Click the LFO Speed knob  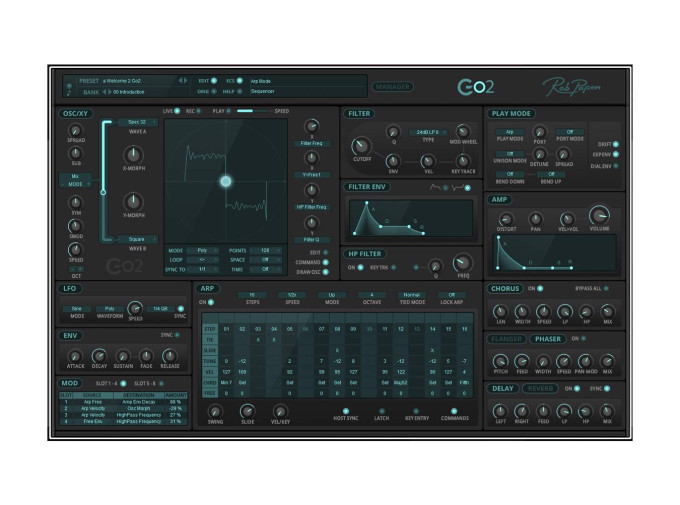coord(135,309)
